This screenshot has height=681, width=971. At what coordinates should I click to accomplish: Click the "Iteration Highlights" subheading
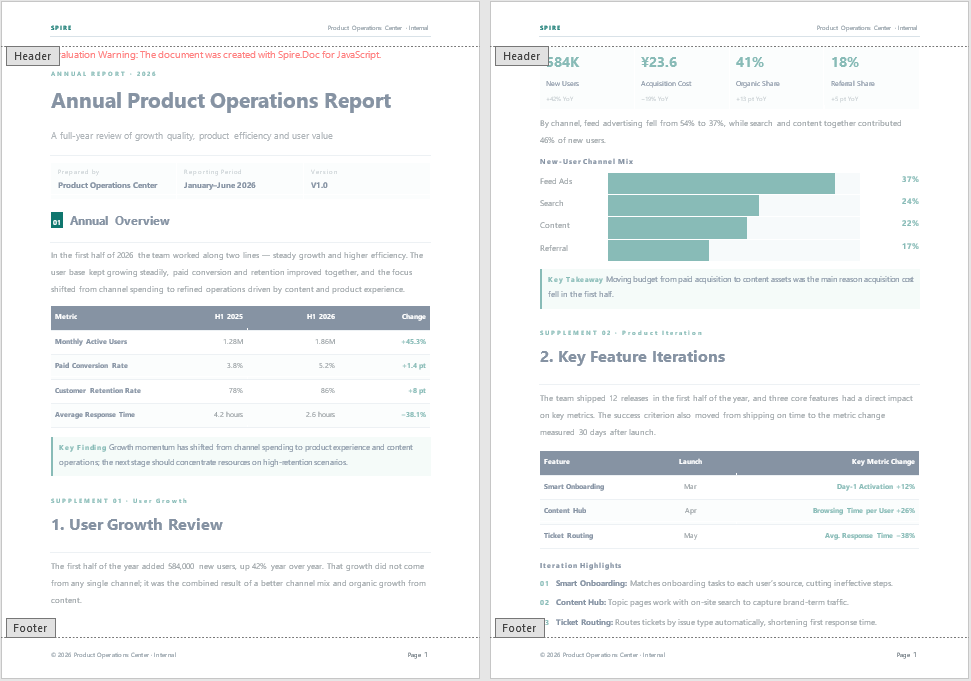[x=580, y=565]
